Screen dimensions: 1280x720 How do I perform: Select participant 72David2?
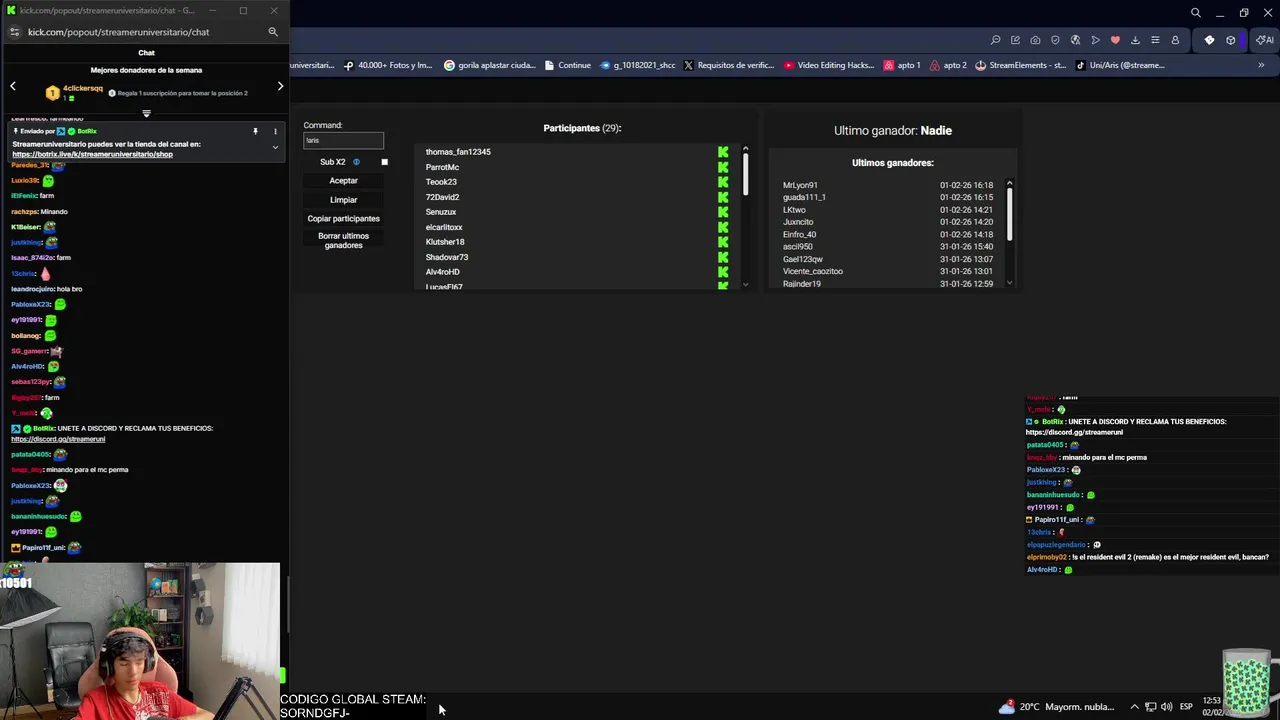tap(442, 197)
